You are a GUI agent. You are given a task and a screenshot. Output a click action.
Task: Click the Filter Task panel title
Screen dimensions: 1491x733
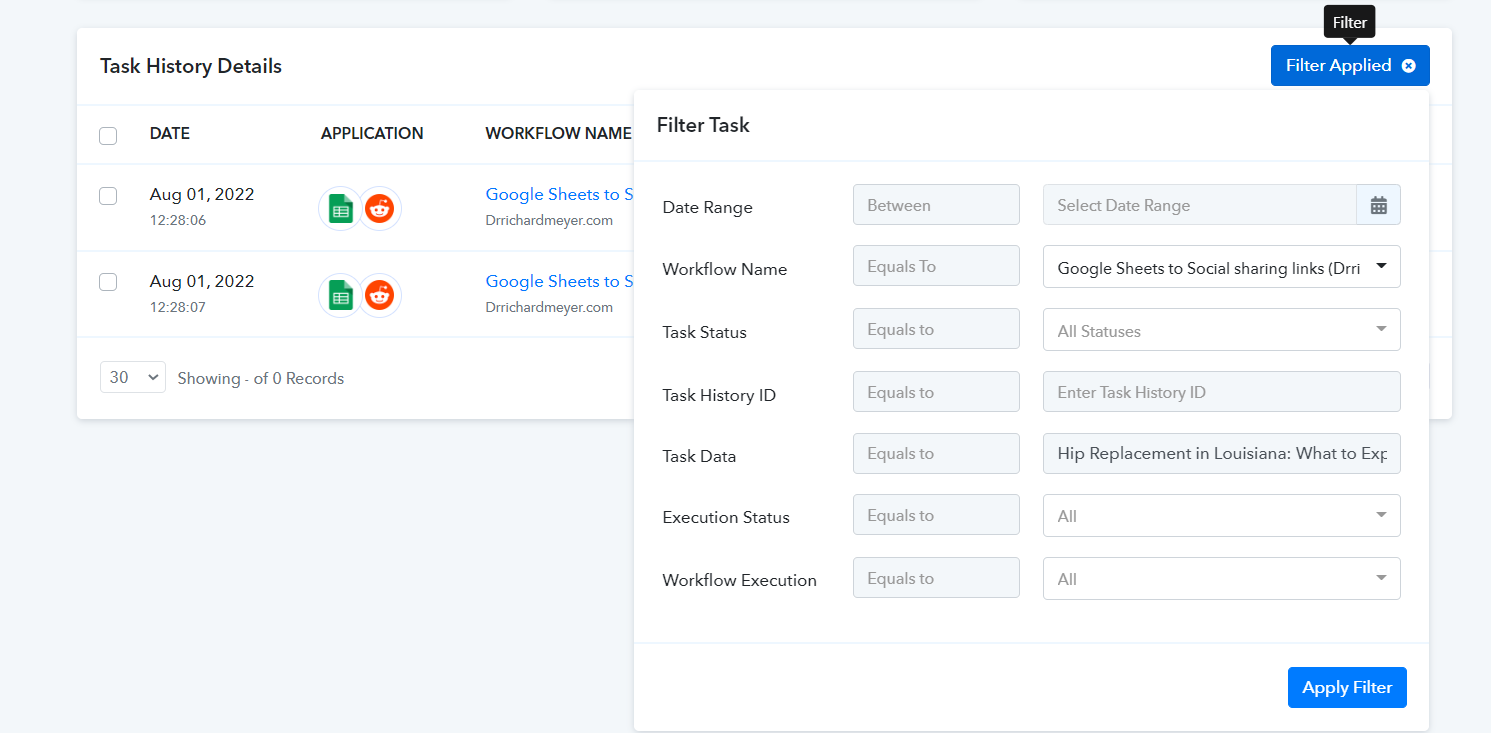[703, 125]
